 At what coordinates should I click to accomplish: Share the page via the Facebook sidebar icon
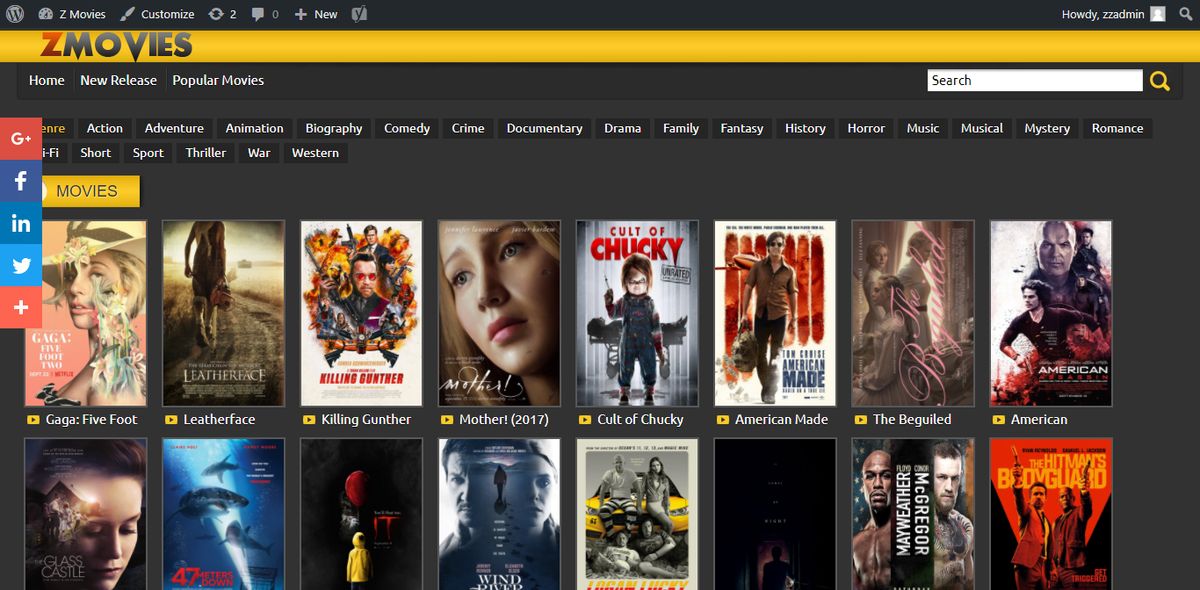coord(21,181)
